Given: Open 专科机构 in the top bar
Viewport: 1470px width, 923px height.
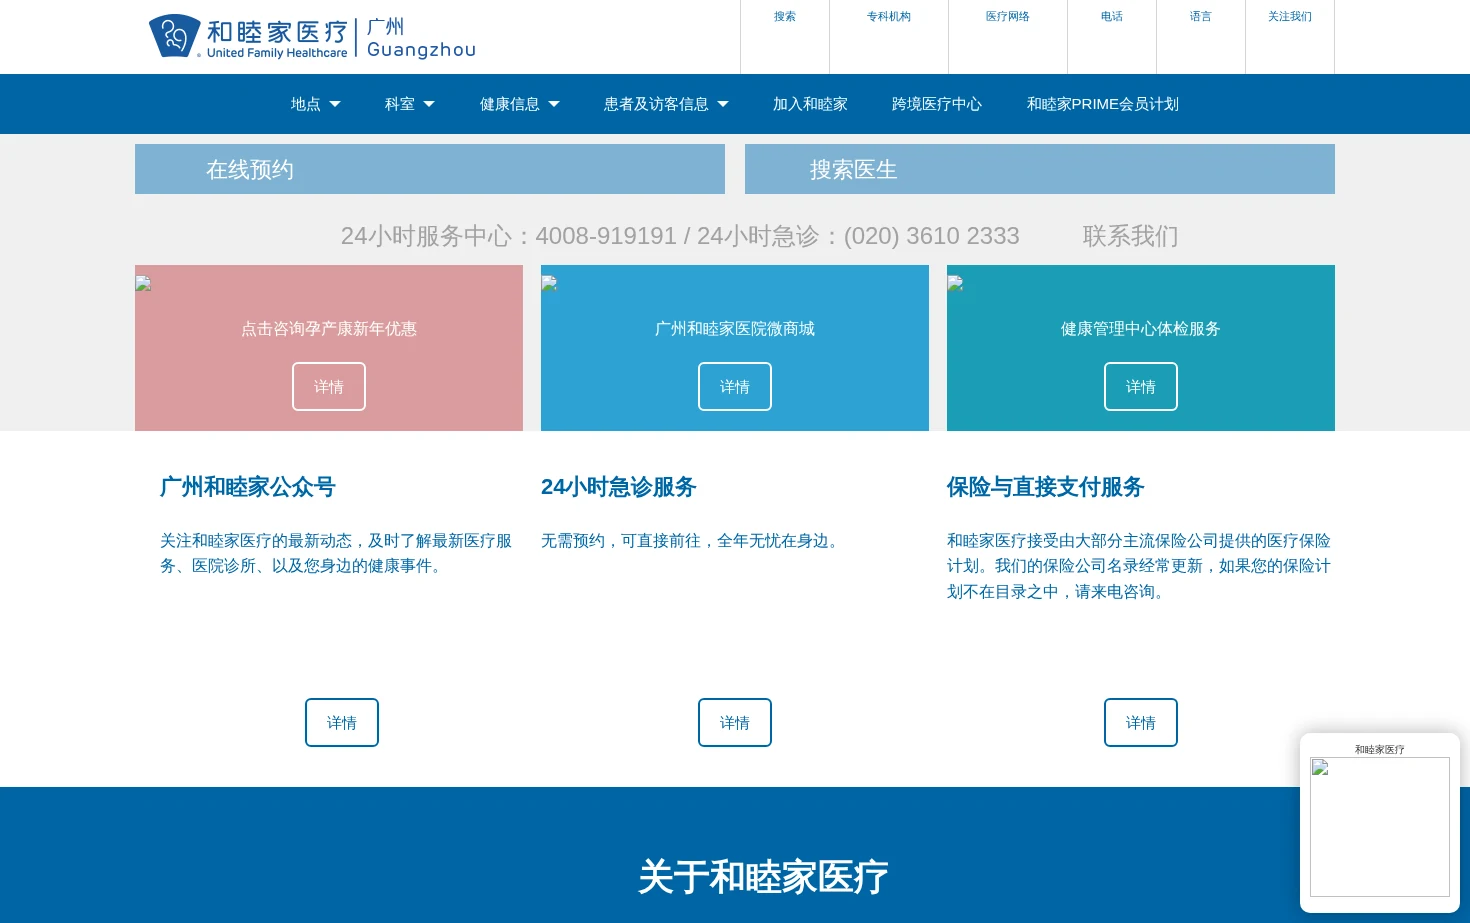Looking at the screenshot, I should 889,16.
